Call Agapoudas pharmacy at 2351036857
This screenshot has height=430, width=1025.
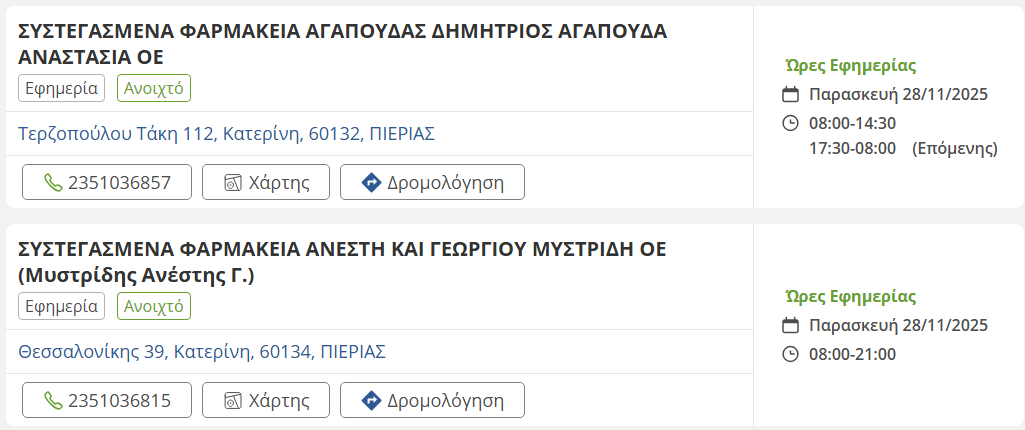(x=107, y=183)
